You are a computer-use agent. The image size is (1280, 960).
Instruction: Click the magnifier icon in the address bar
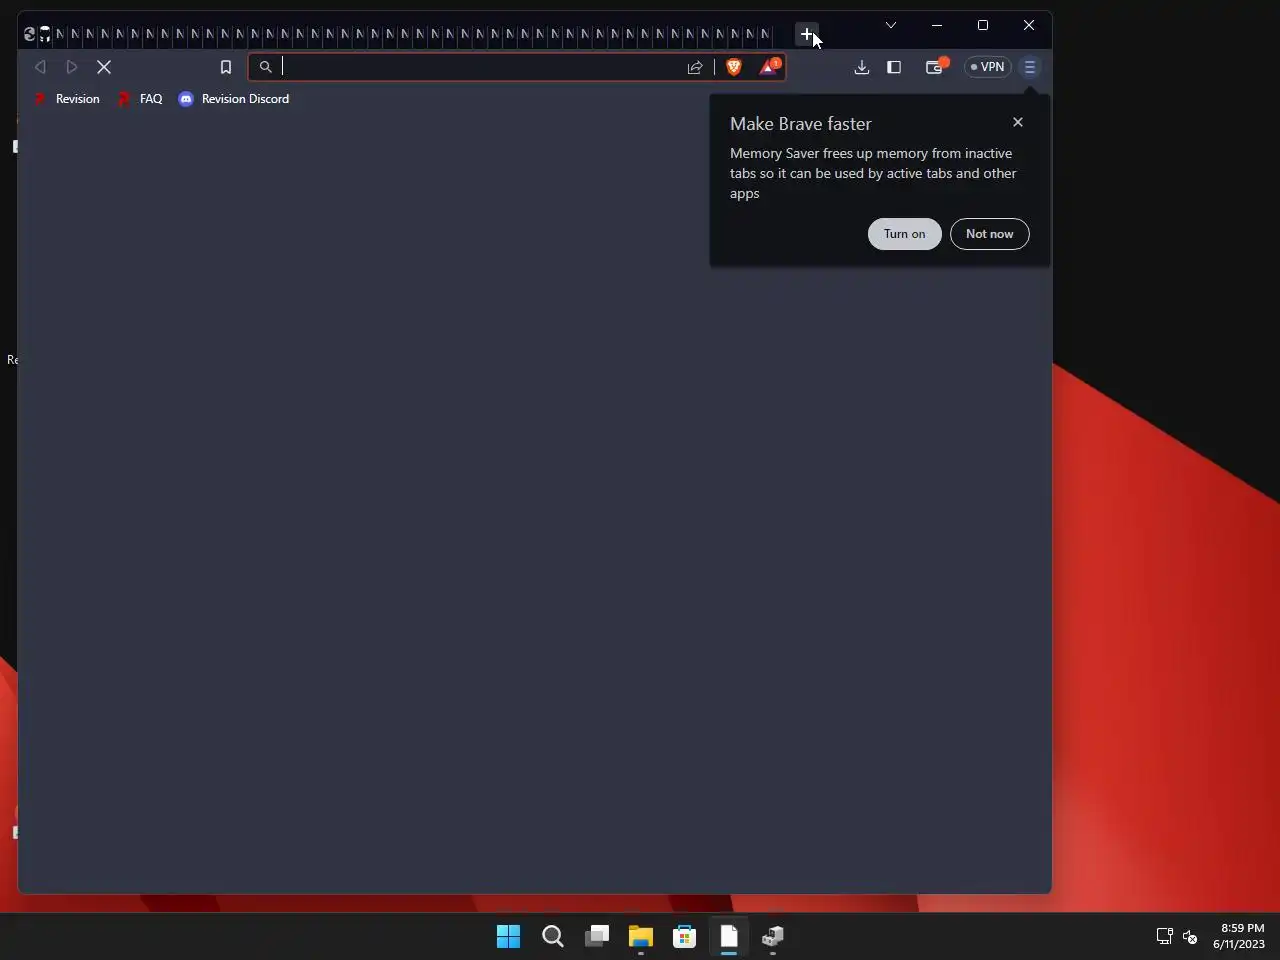pyautogui.click(x=266, y=67)
